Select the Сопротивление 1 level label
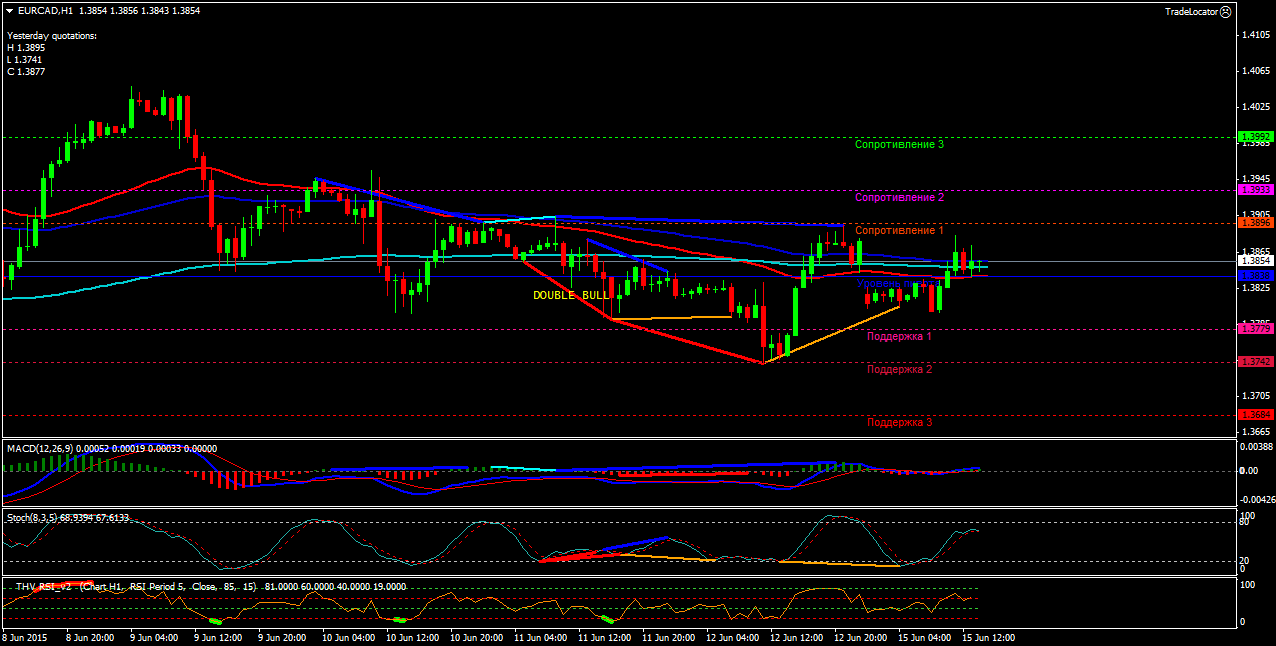 [899, 230]
